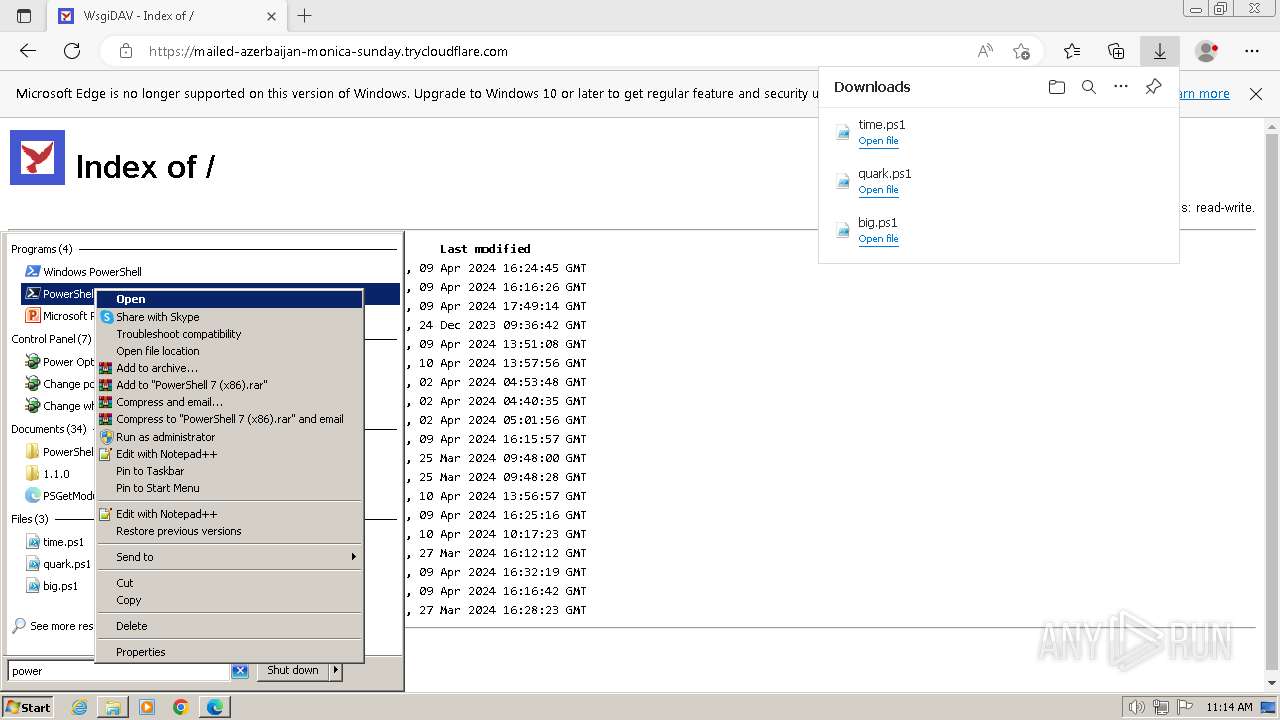Viewport: 1280px width, 720px height.
Task: Reload the page with refresh icon
Action: pos(72,51)
